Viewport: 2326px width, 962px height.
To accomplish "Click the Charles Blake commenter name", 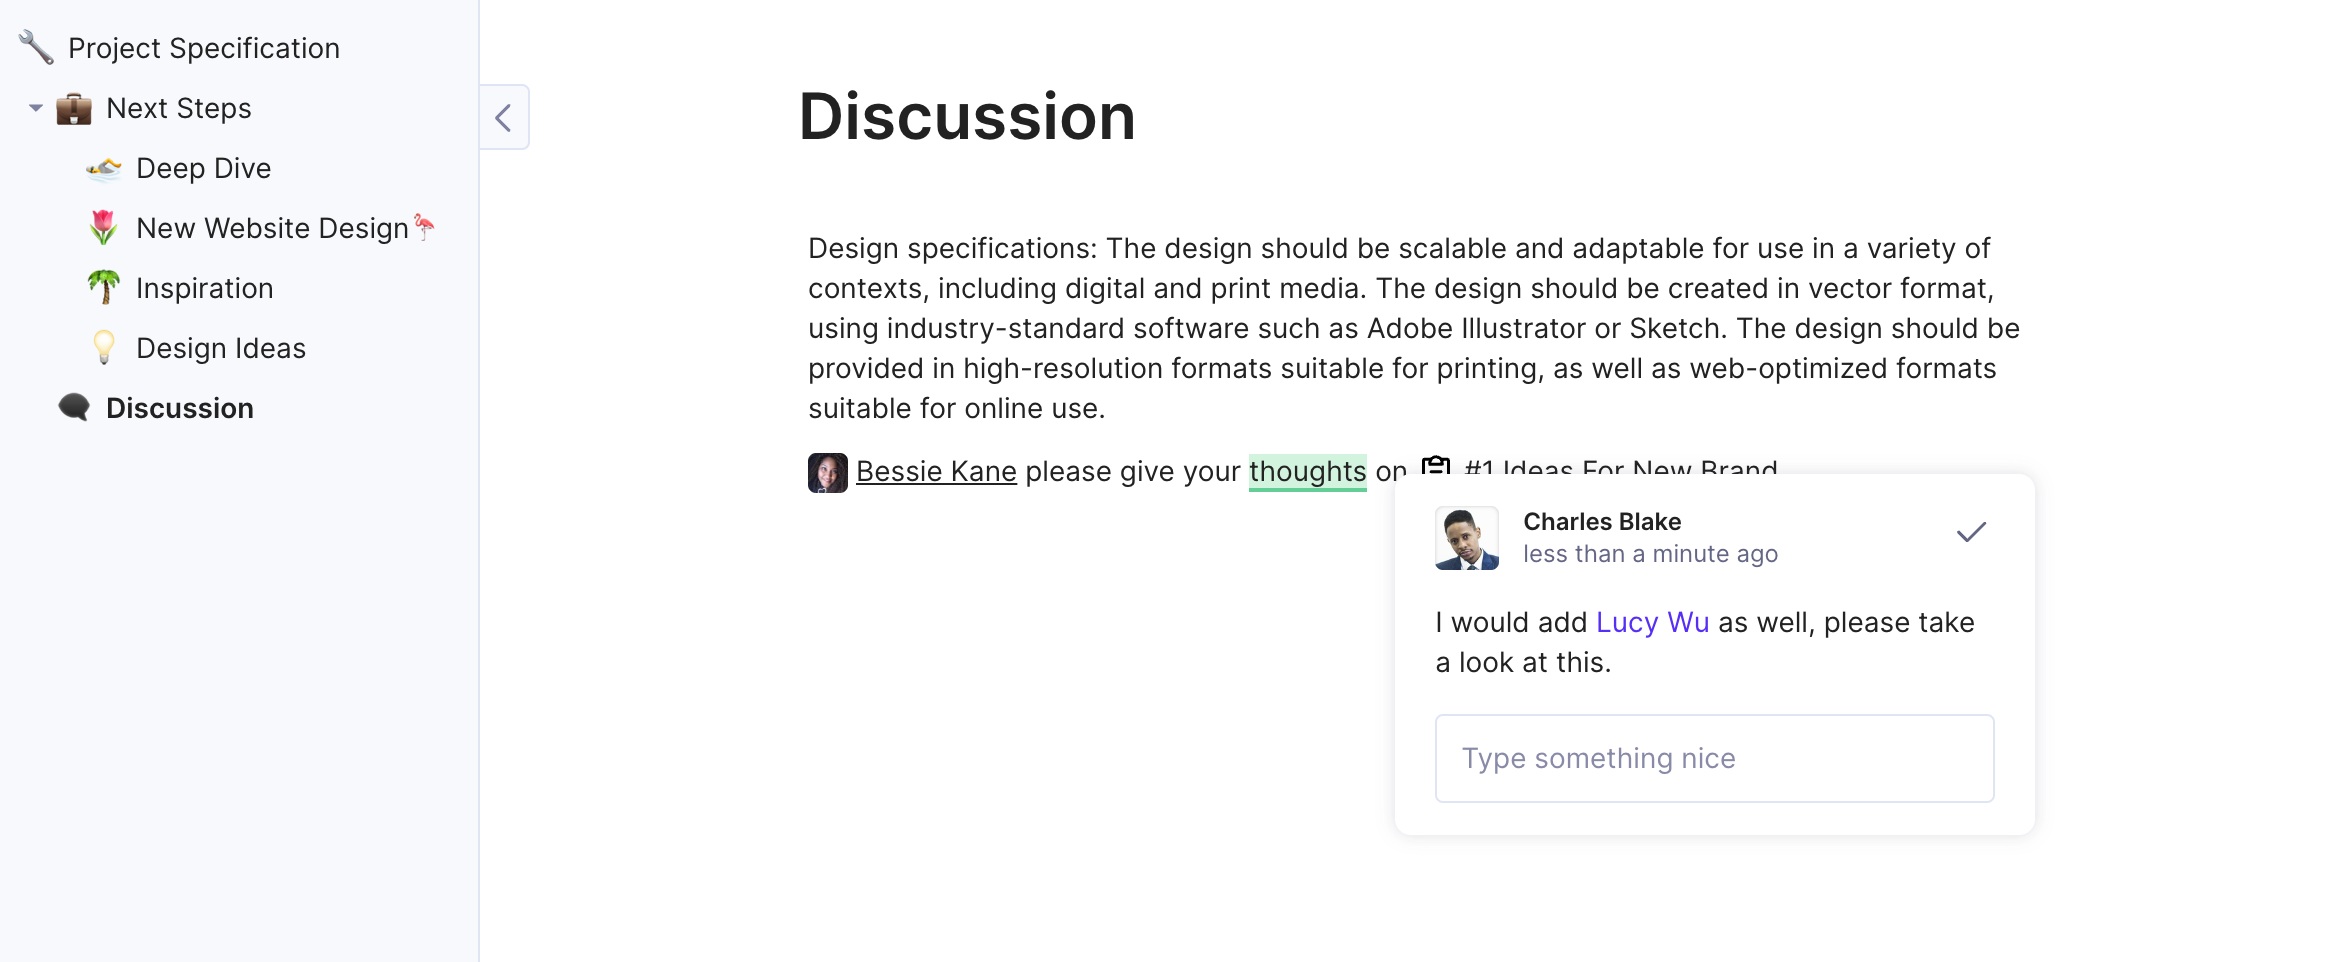I will 1602,521.
